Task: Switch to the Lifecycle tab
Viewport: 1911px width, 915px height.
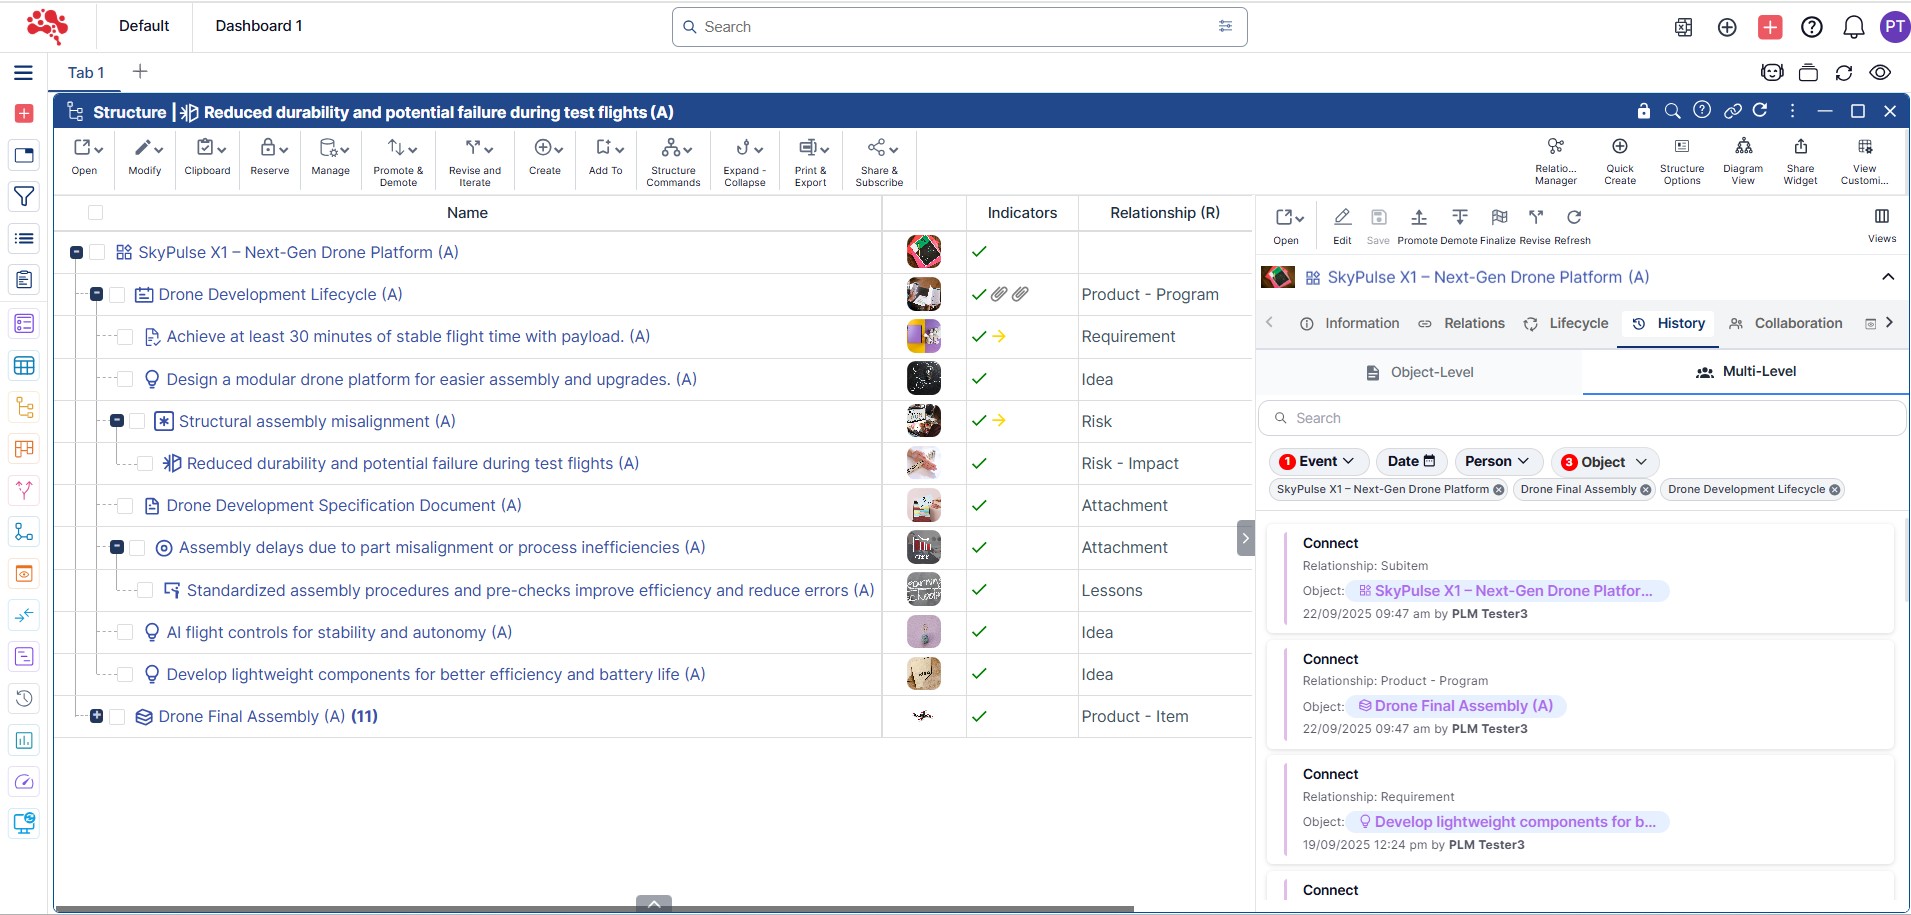Action: tap(1566, 323)
